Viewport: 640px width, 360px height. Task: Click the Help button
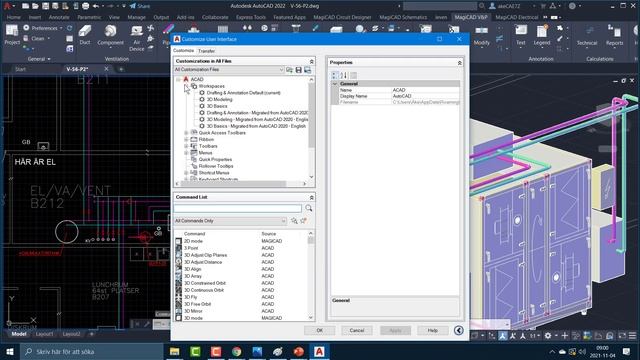(433, 330)
